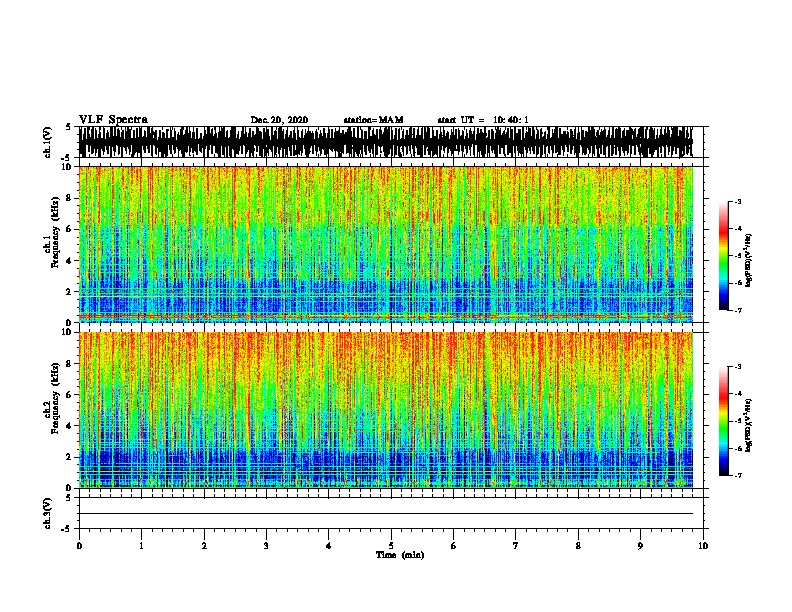Image resolution: width=792 pixels, height=612 pixels.
Task: Click the time-axis tick label "1"
Action: tap(141, 546)
